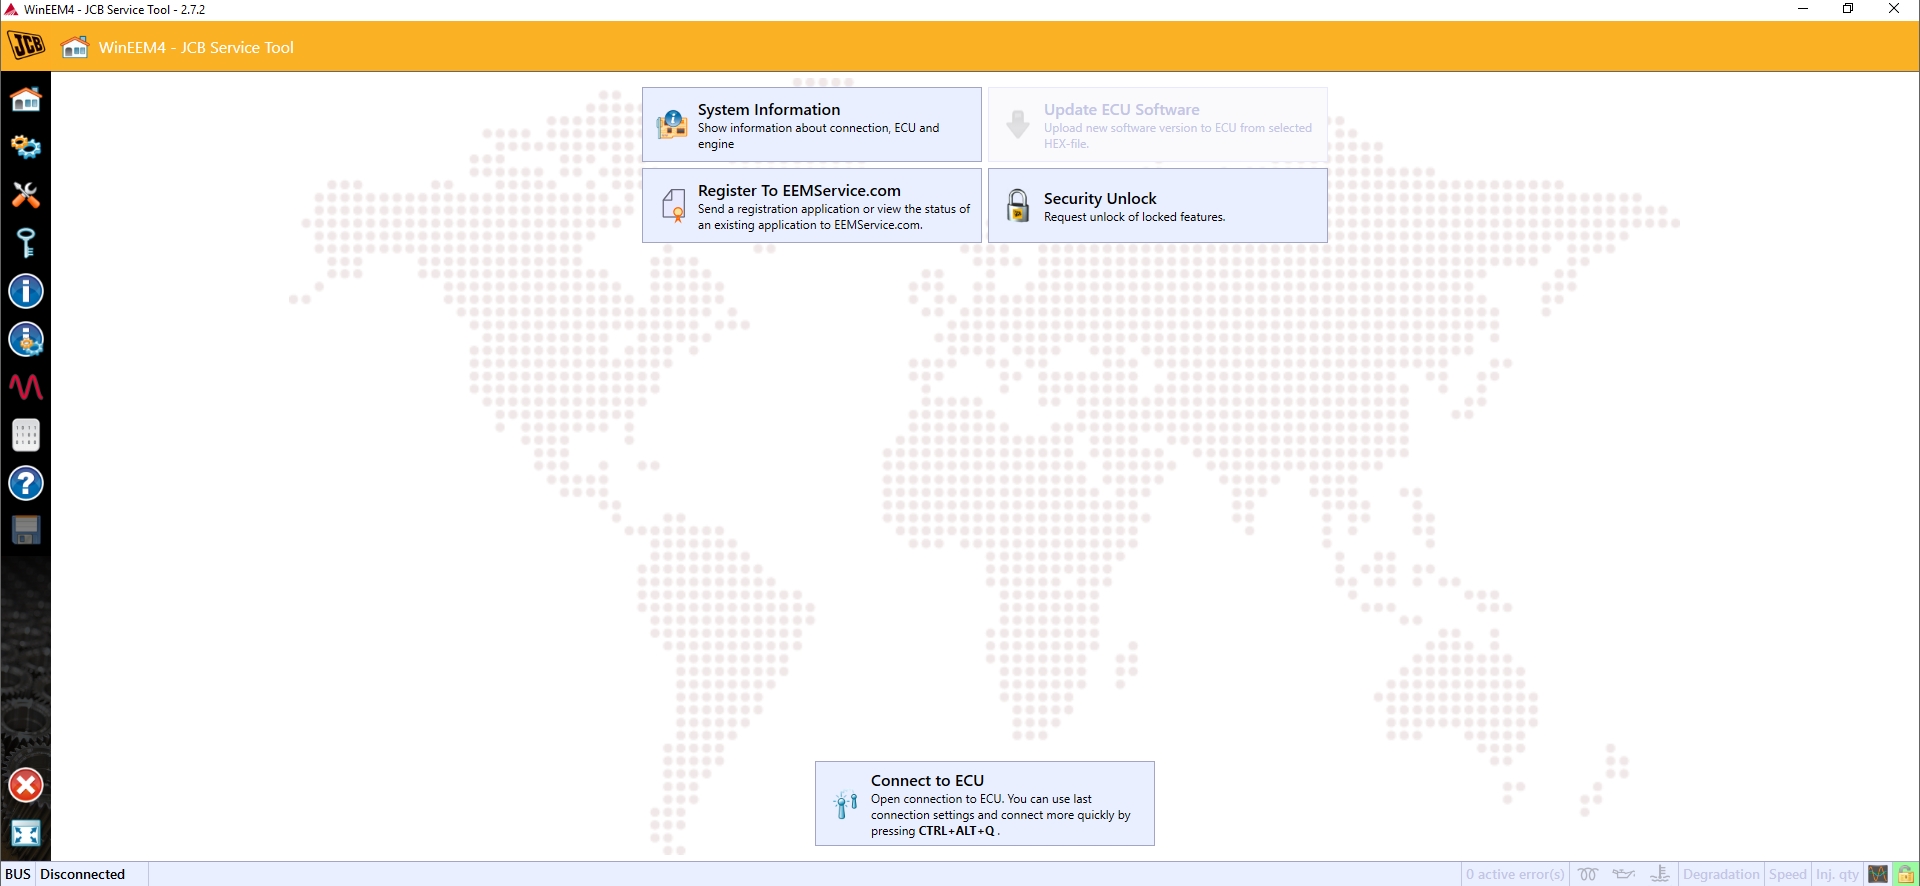Select the info-with-gear sidebar icon
The image size is (1920, 886).
pos(26,339)
